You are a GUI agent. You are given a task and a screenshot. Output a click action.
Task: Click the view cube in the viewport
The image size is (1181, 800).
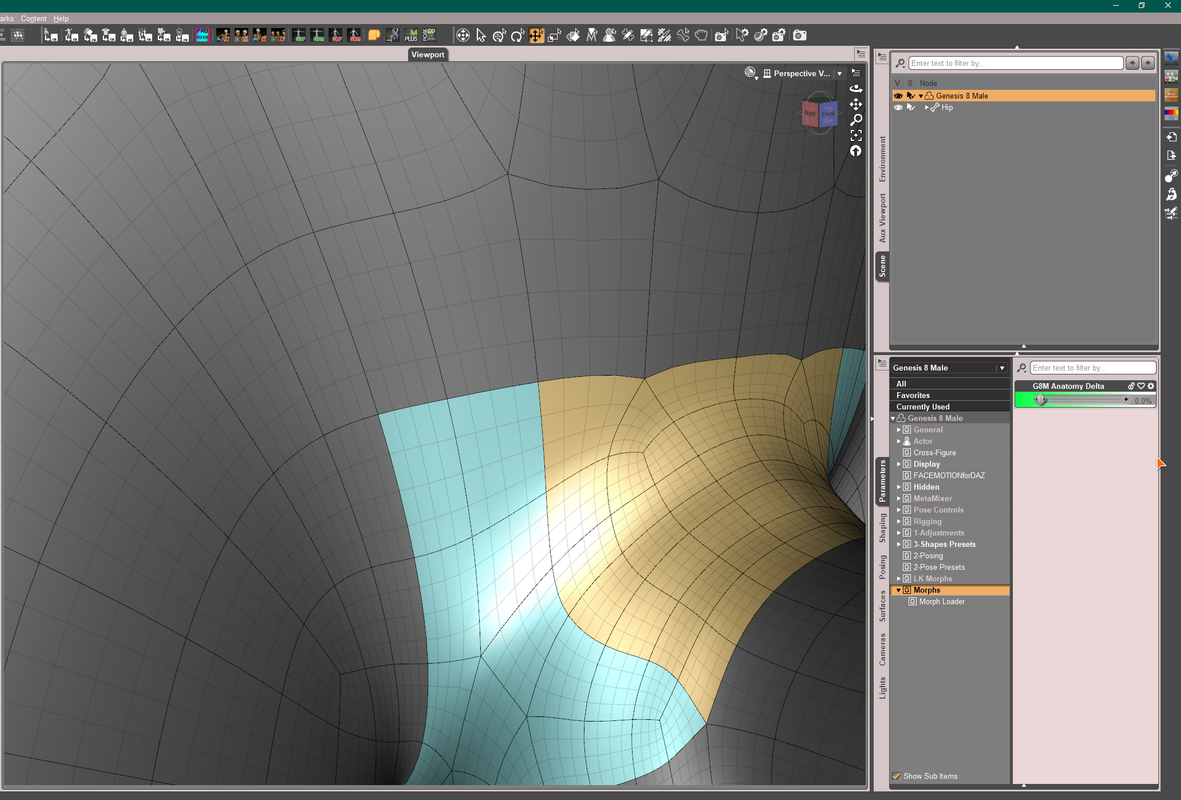pyautogui.click(x=819, y=114)
